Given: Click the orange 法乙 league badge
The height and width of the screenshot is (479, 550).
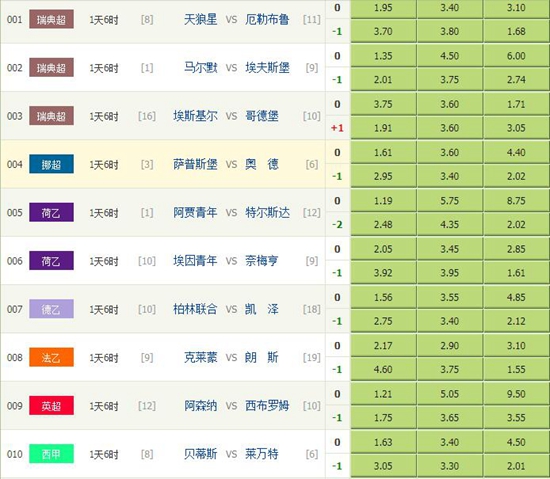Looking at the screenshot, I should [51, 357].
